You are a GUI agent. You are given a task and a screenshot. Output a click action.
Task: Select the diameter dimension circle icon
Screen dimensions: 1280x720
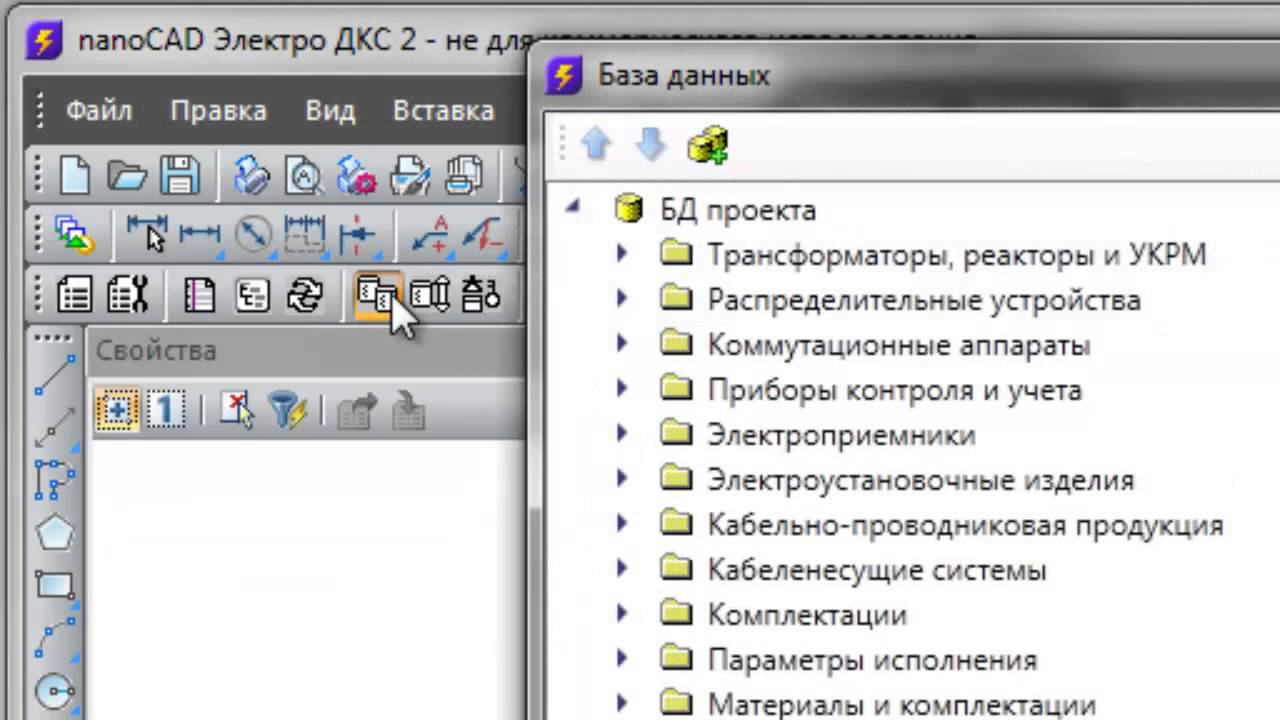[x=252, y=235]
